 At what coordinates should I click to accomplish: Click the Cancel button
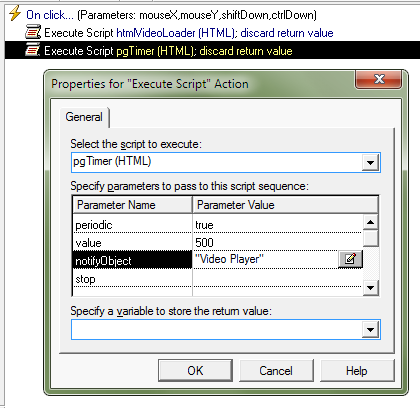tap(276, 370)
